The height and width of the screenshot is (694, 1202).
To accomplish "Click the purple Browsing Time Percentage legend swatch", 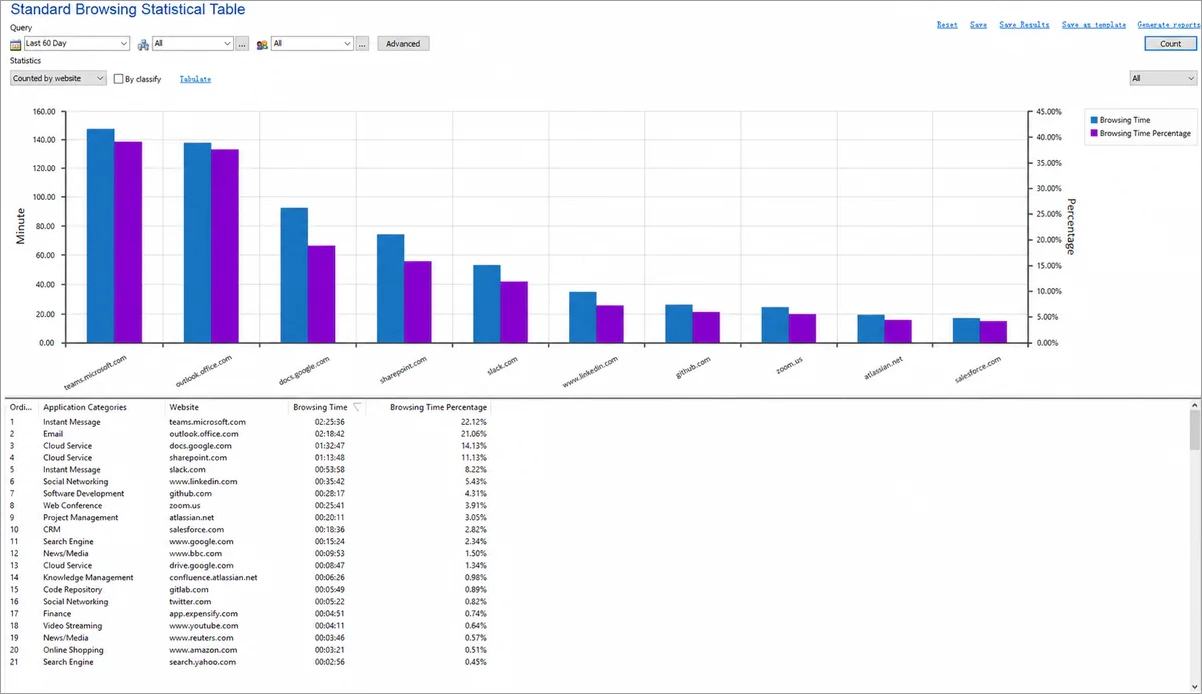I will click(x=1093, y=133).
